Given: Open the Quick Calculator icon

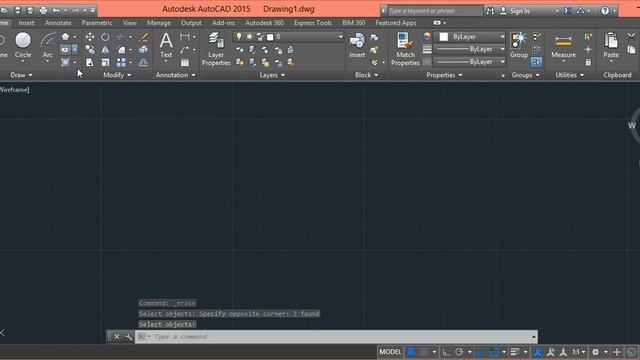Looking at the screenshot, I should click(x=588, y=62).
